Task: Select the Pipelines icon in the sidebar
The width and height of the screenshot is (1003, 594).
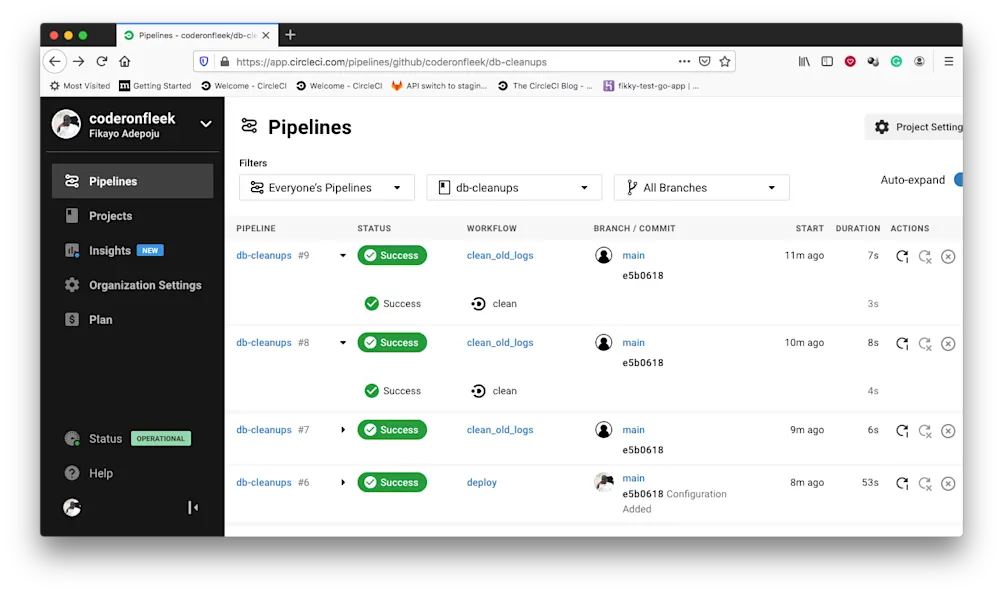Action: [72, 180]
